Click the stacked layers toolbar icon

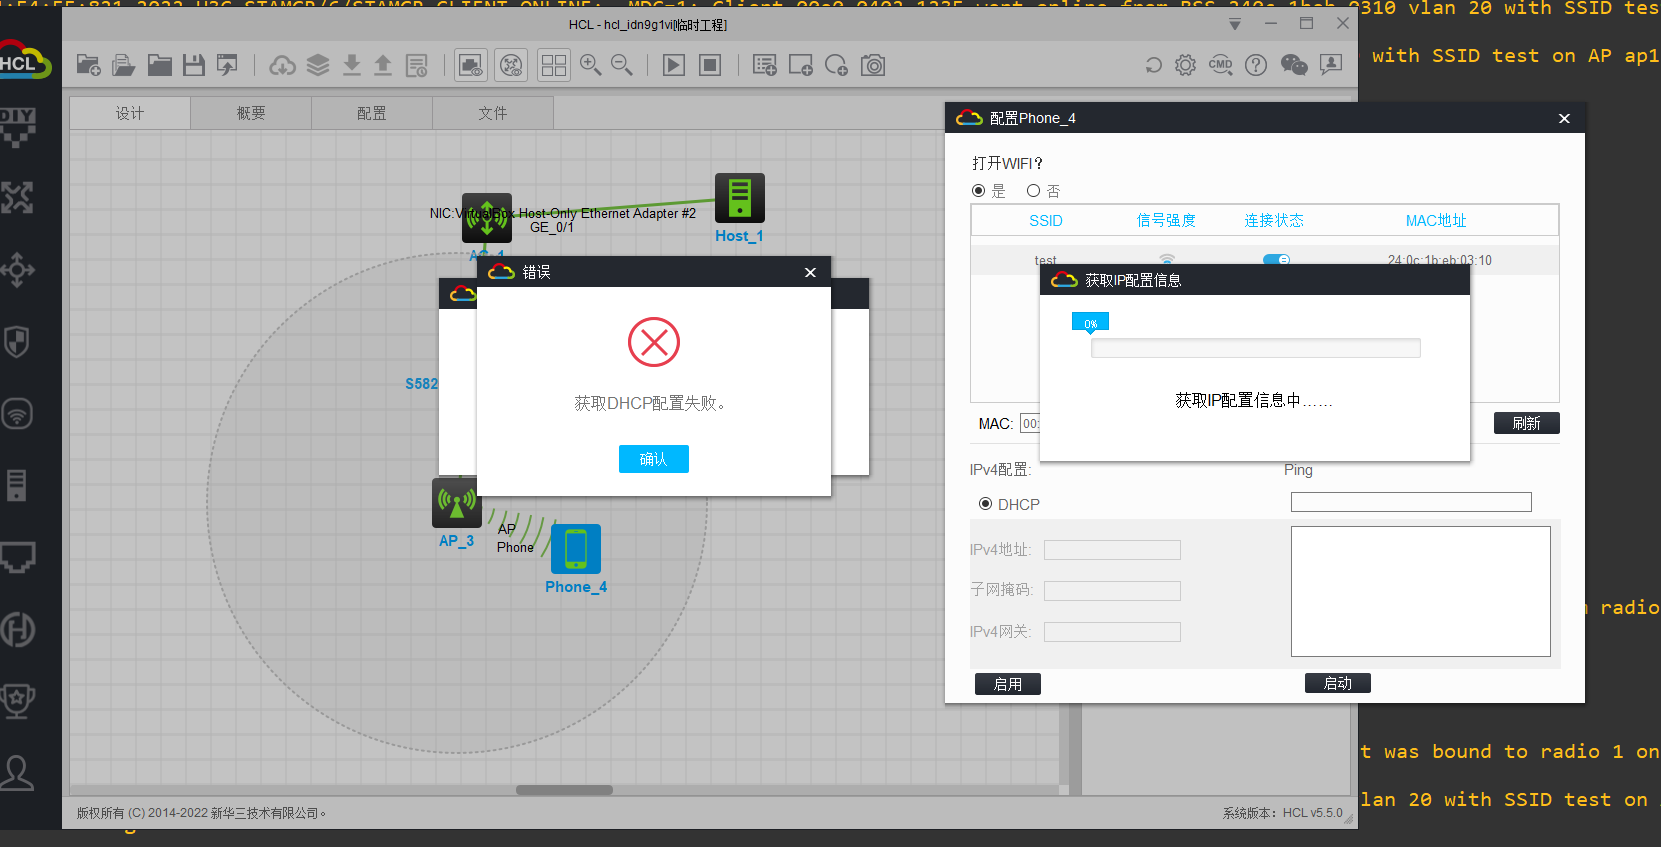coord(318,66)
